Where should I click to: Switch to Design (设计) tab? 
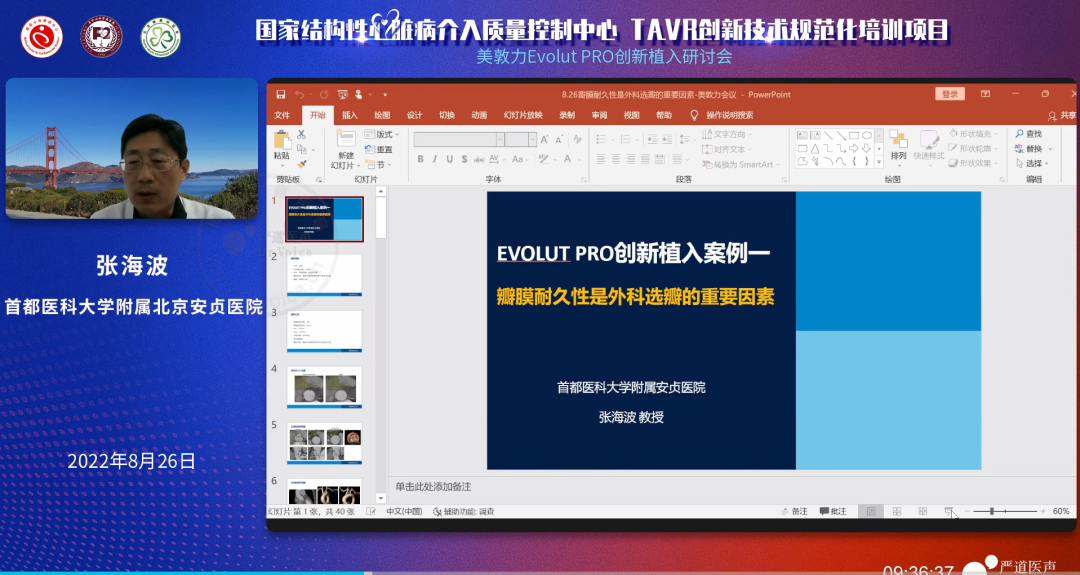pos(414,115)
